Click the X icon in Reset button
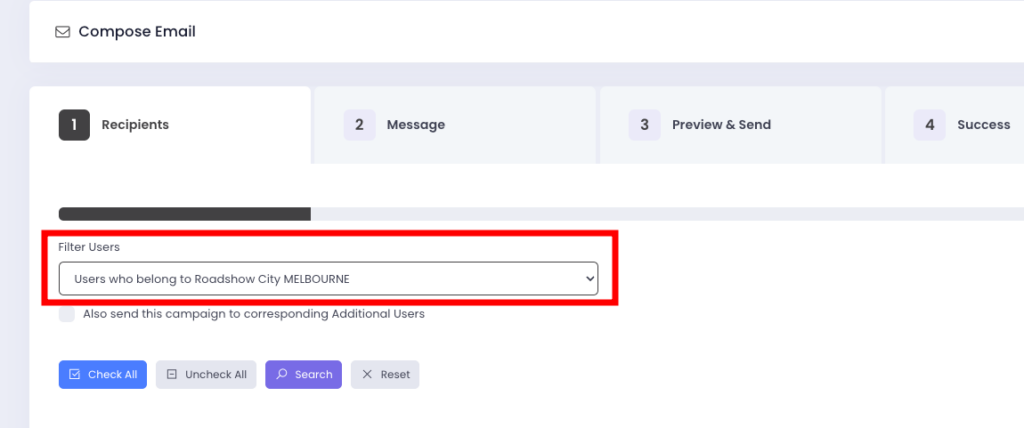 [367, 375]
